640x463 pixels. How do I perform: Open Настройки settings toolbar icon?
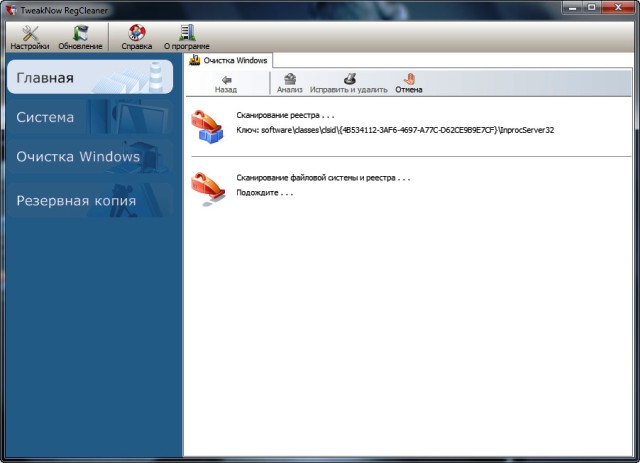[x=30, y=38]
